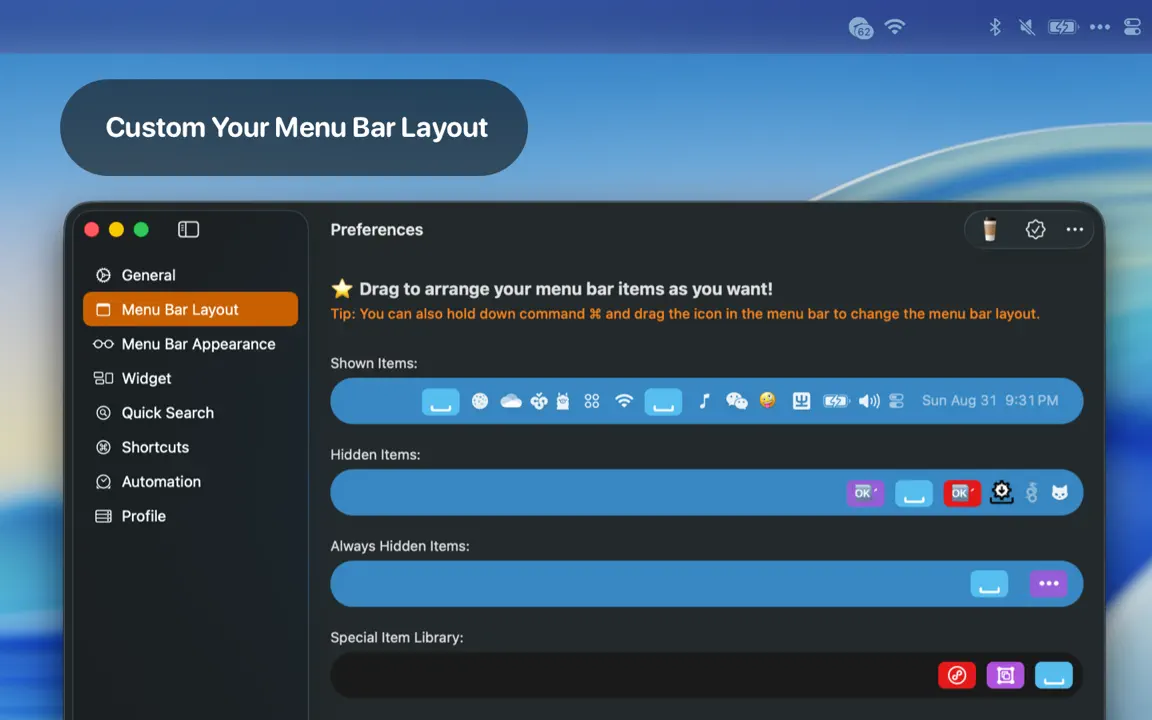The width and height of the screenshot is (1152, 720).
Task: Select Menu Bar Layout in the sidebar
Action: pyautogui.click(x=190, y=309)
